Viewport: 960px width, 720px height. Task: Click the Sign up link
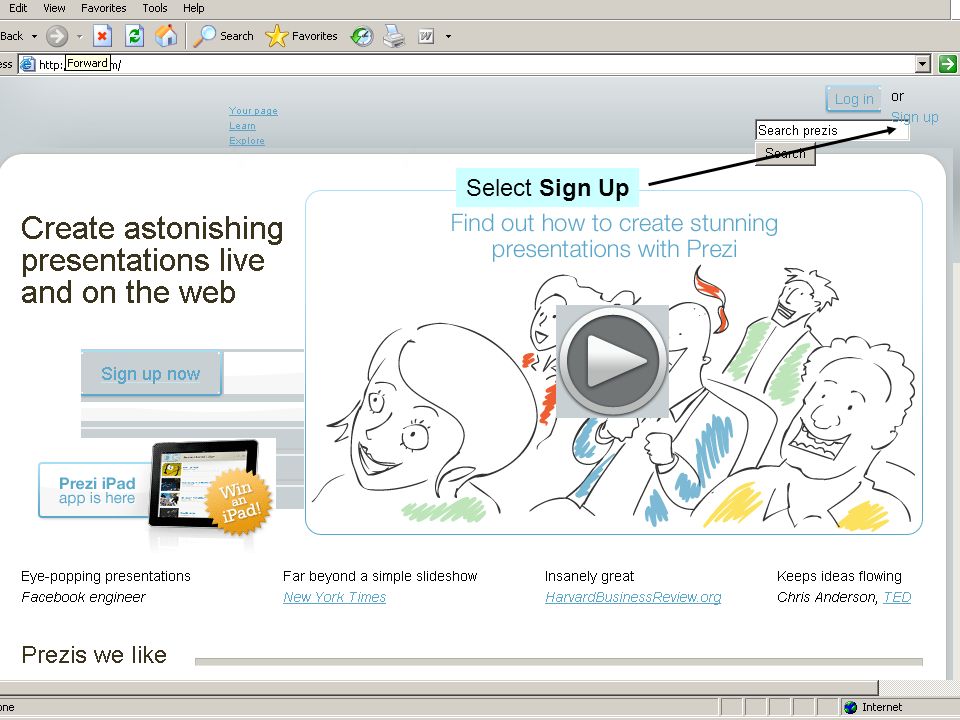[915, 117]
